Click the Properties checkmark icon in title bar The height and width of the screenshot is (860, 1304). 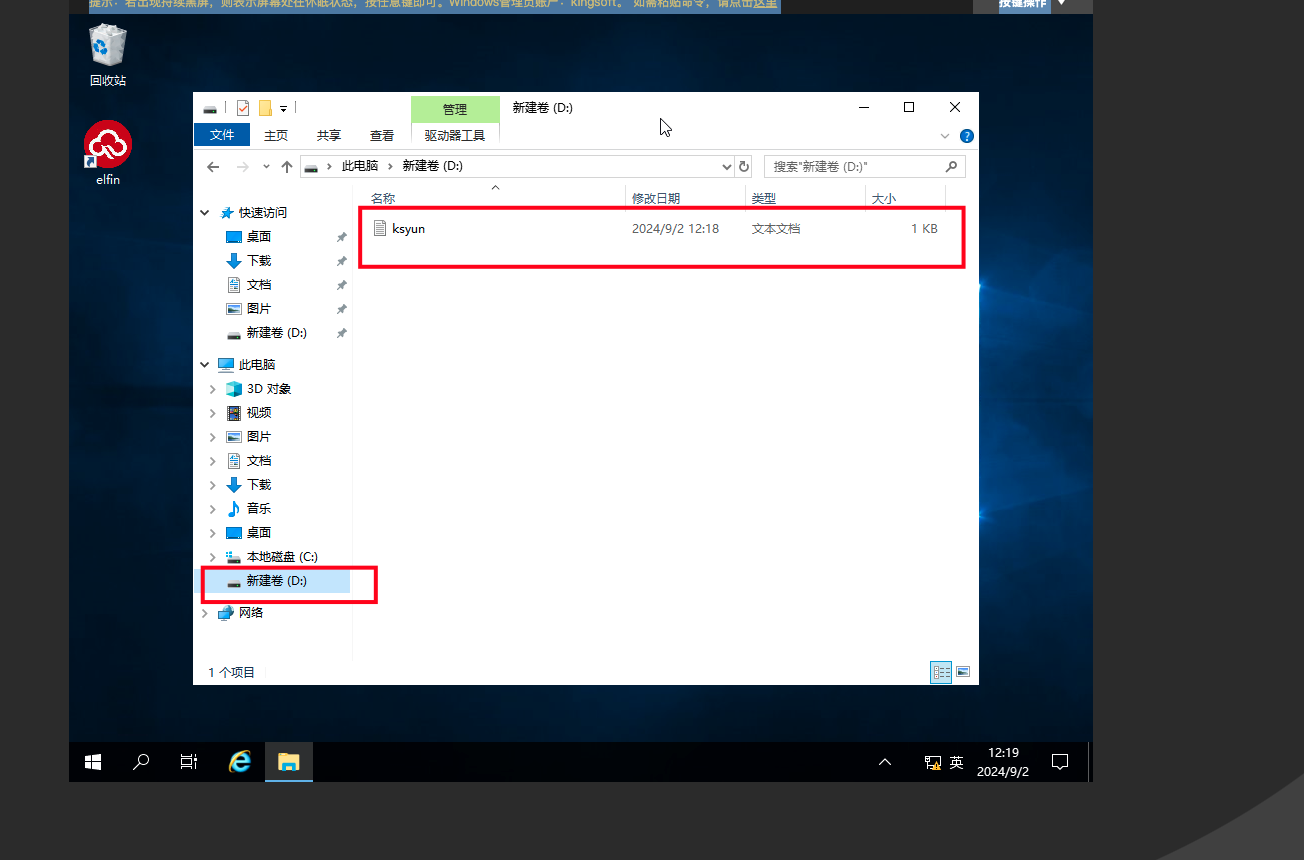point(243,108)
